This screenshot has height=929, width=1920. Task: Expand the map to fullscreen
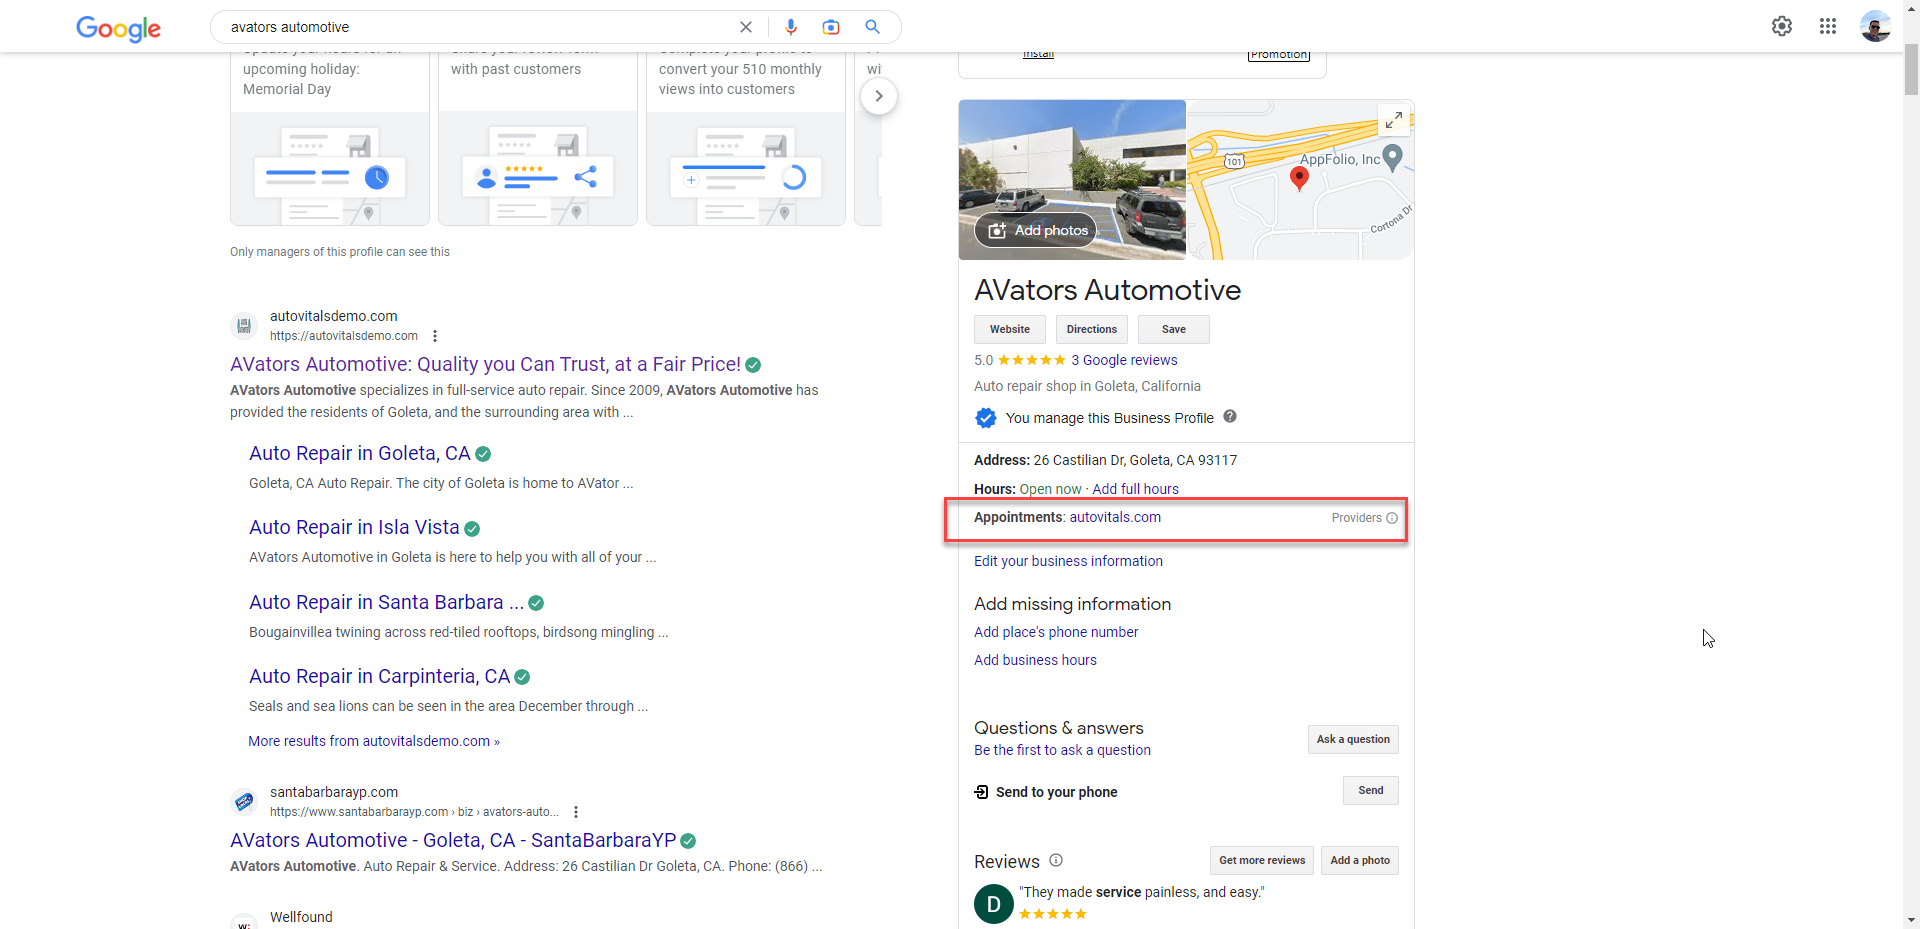1394,119
